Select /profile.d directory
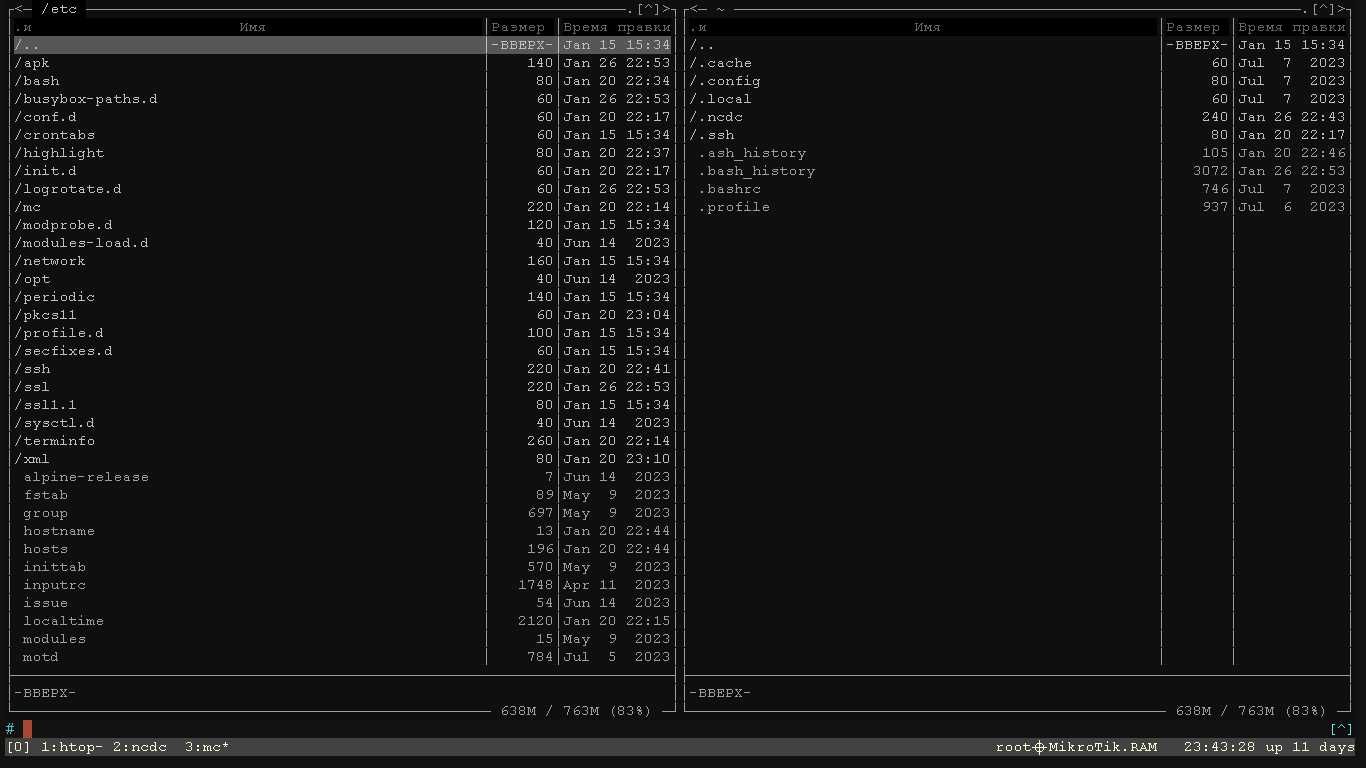 (343, 333)
